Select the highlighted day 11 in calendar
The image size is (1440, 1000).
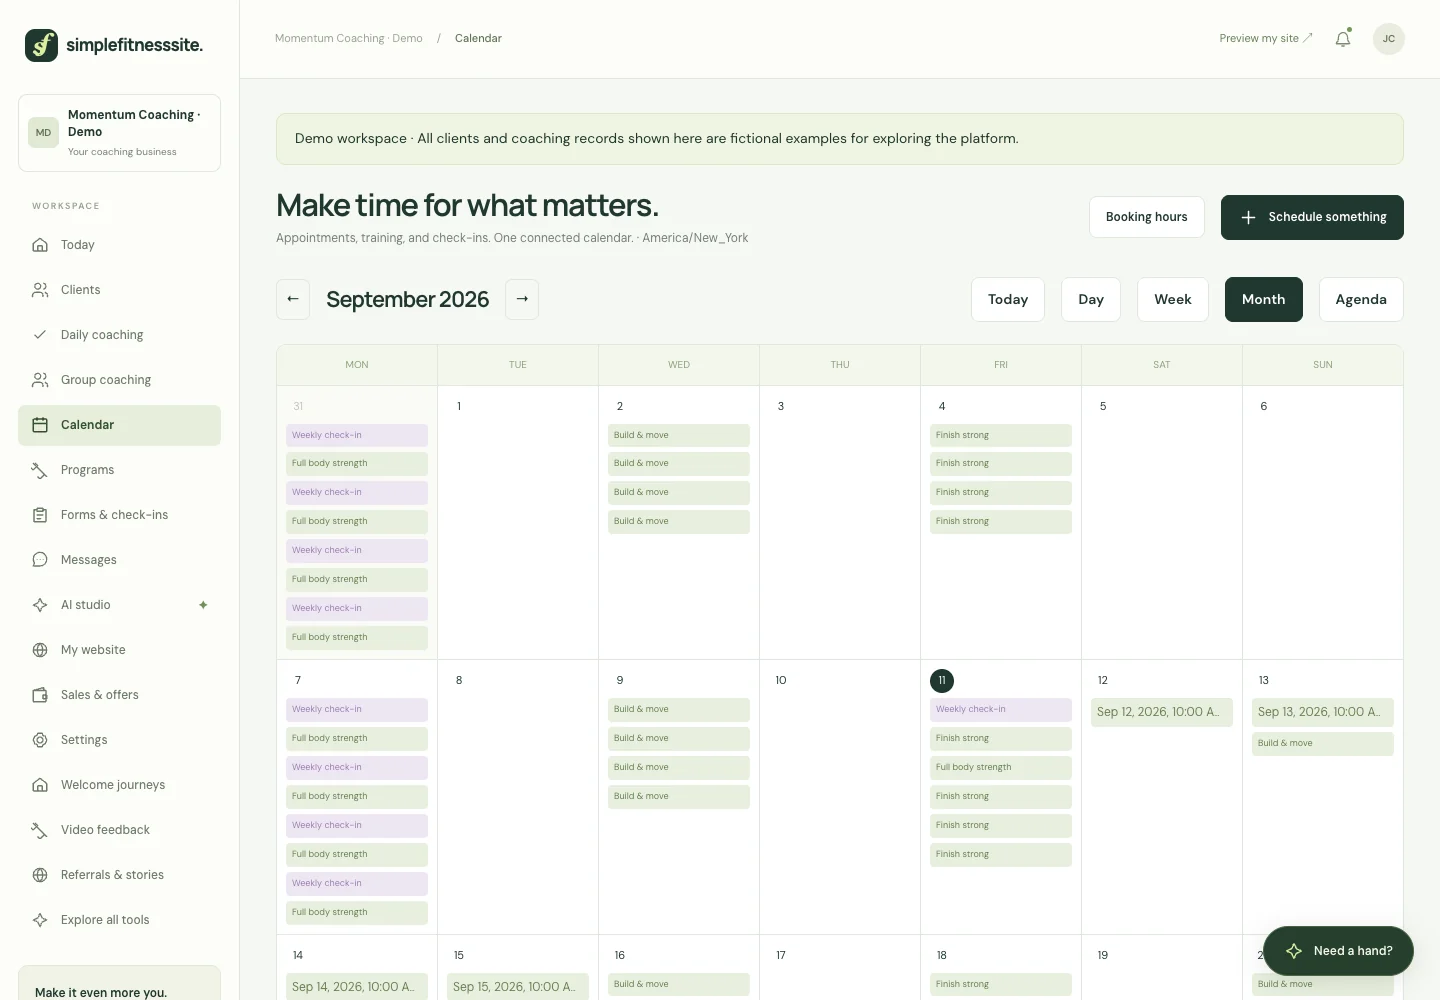(x=942, y=681)
